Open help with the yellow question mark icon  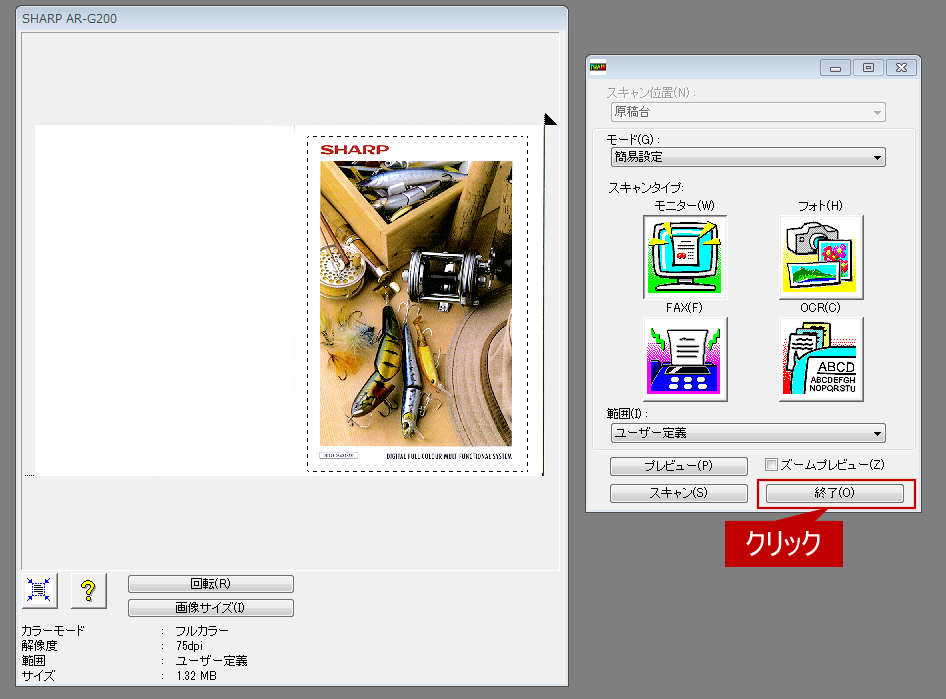(88, 591)
